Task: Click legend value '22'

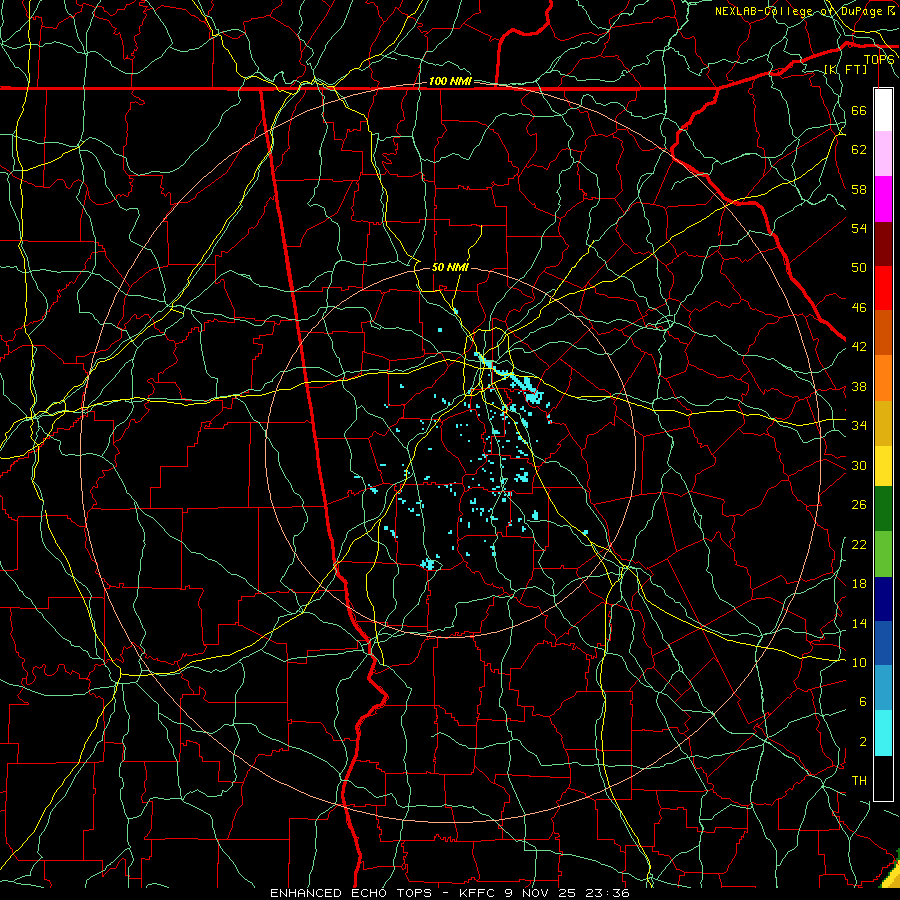Action: click(x=859, y=545)
